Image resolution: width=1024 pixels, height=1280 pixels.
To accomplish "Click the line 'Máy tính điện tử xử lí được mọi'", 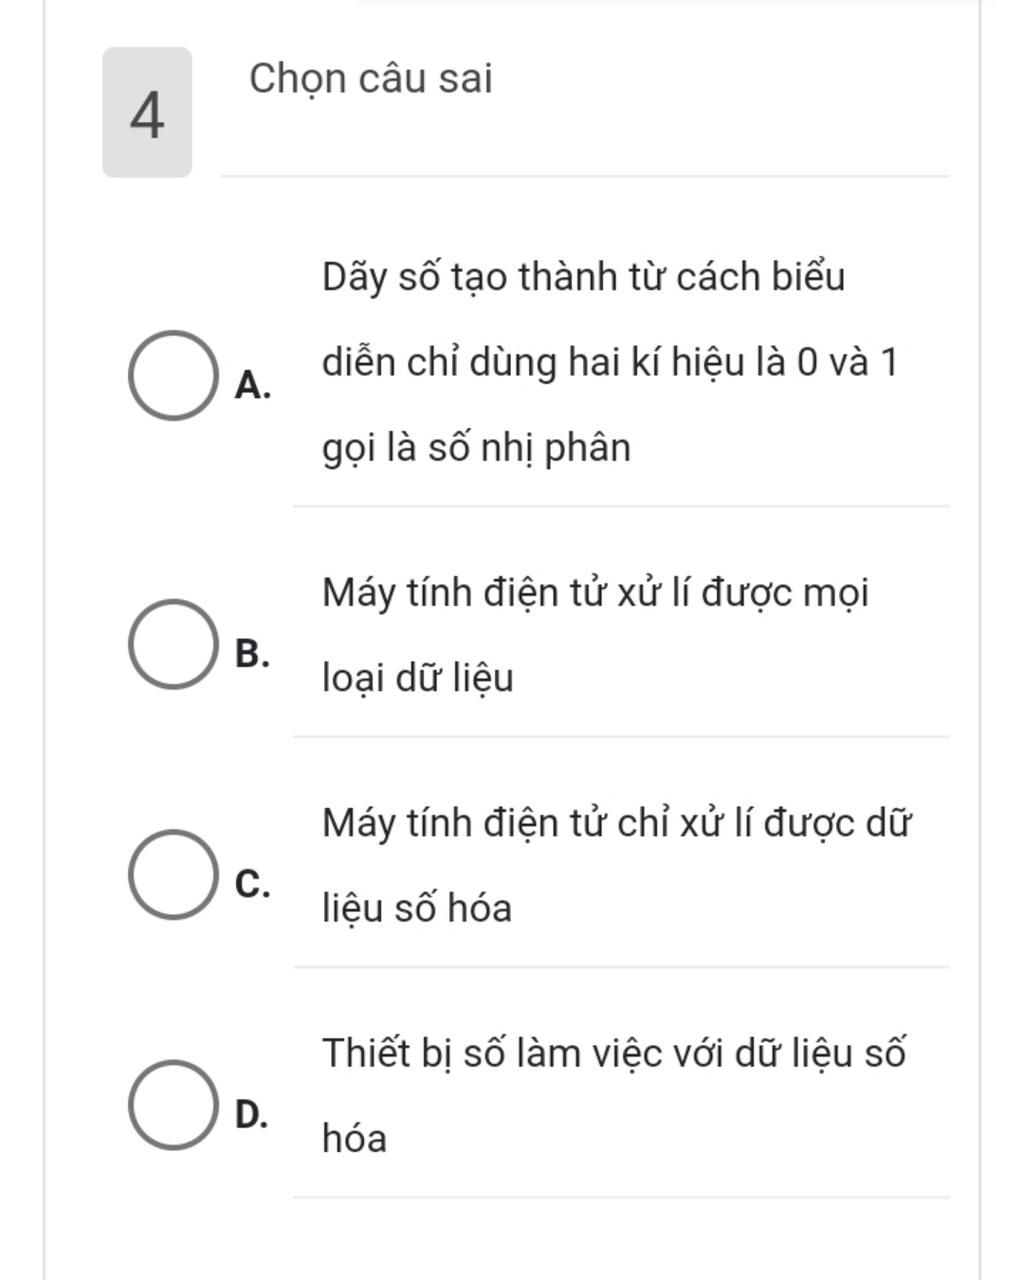I will [596, 594].
